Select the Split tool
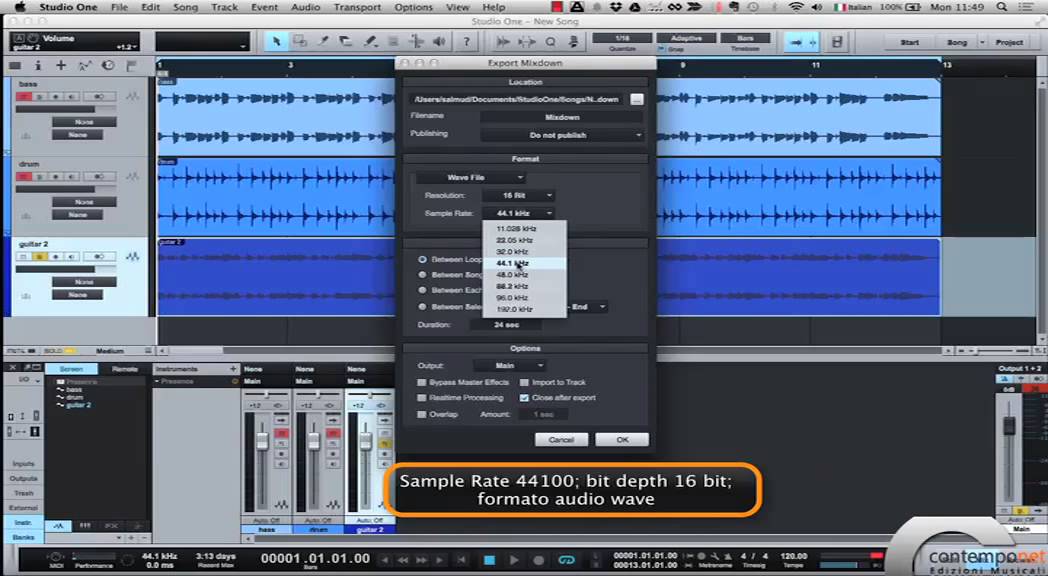 point(322,41)
